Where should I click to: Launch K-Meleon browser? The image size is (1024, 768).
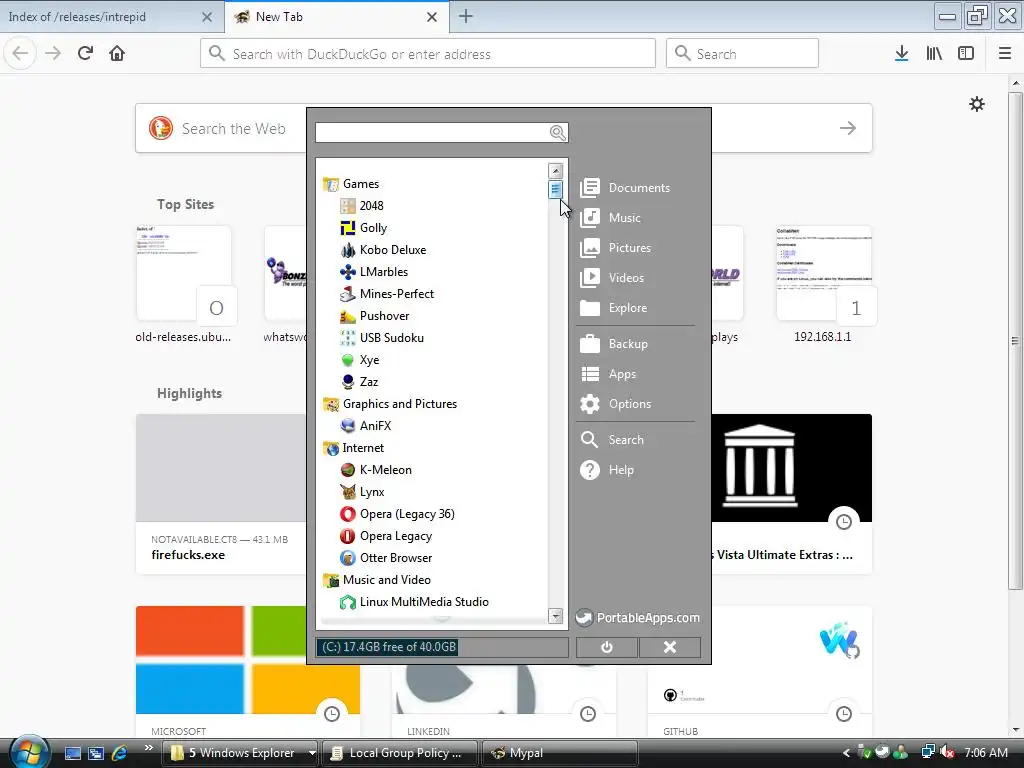click(x=376, y=470)
